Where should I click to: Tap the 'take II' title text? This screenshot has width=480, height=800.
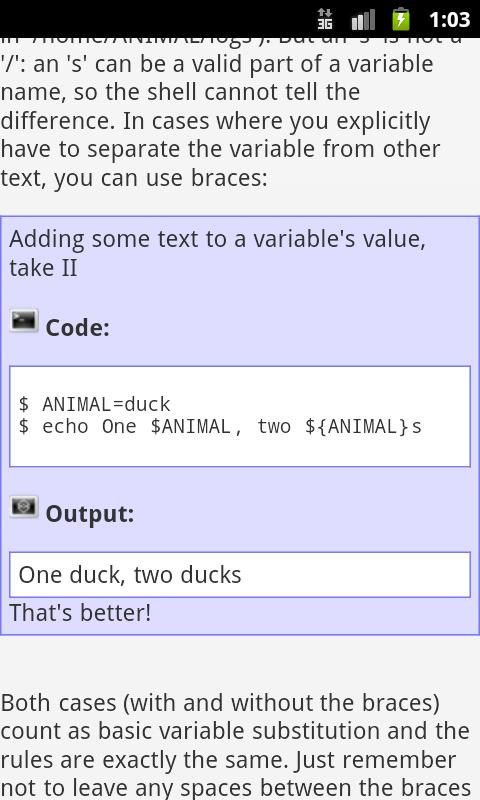pos(43,268)
